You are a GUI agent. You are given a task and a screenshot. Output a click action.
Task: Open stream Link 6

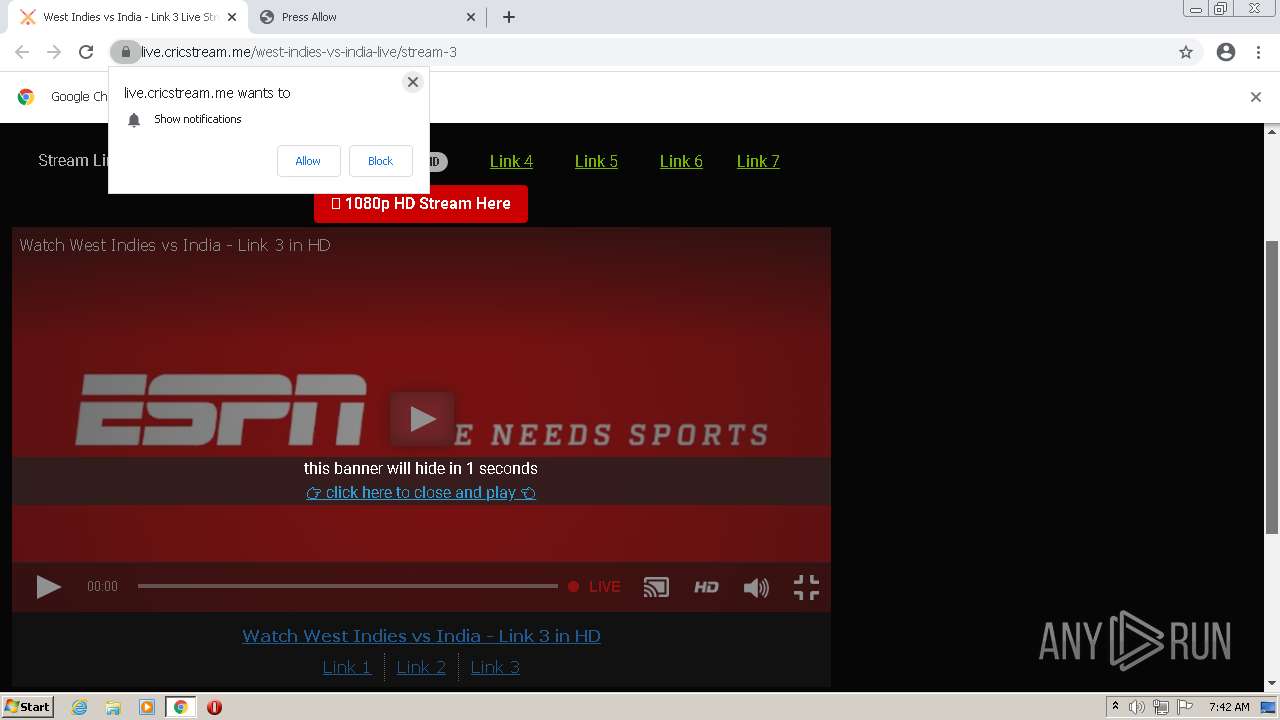(x=681, y=161)
